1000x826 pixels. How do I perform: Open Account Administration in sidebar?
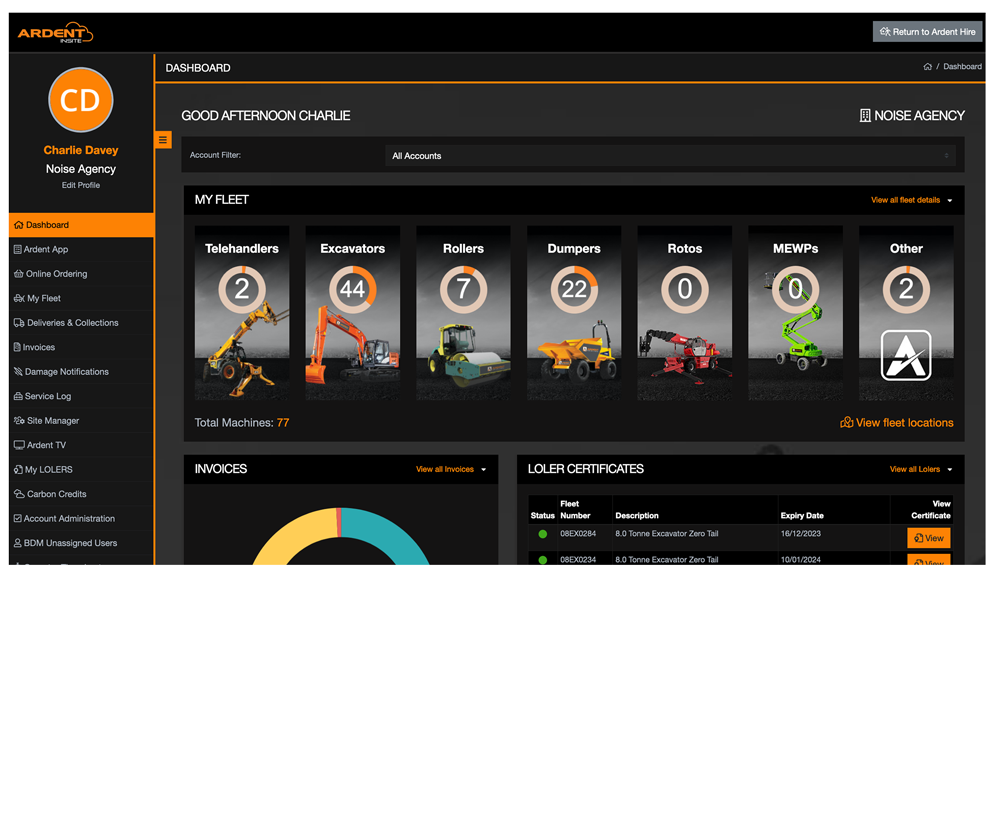[x=82, y=519]
